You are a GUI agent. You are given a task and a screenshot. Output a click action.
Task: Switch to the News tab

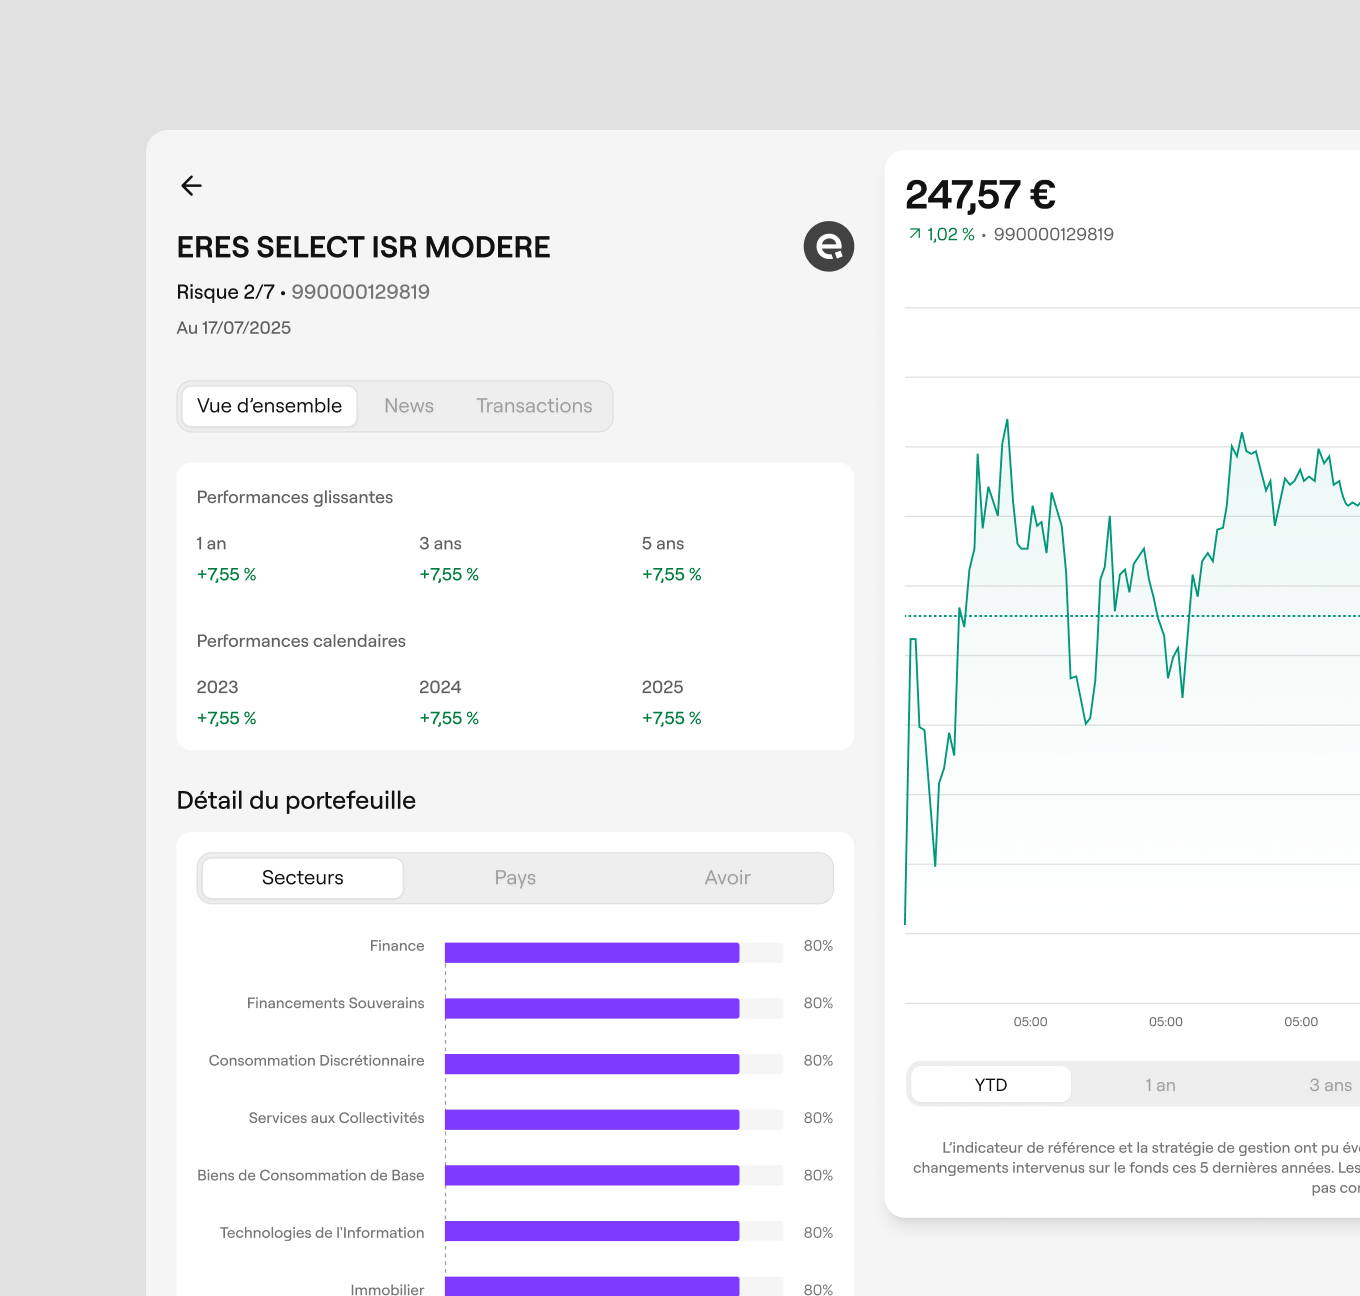(x=409, y=406)
